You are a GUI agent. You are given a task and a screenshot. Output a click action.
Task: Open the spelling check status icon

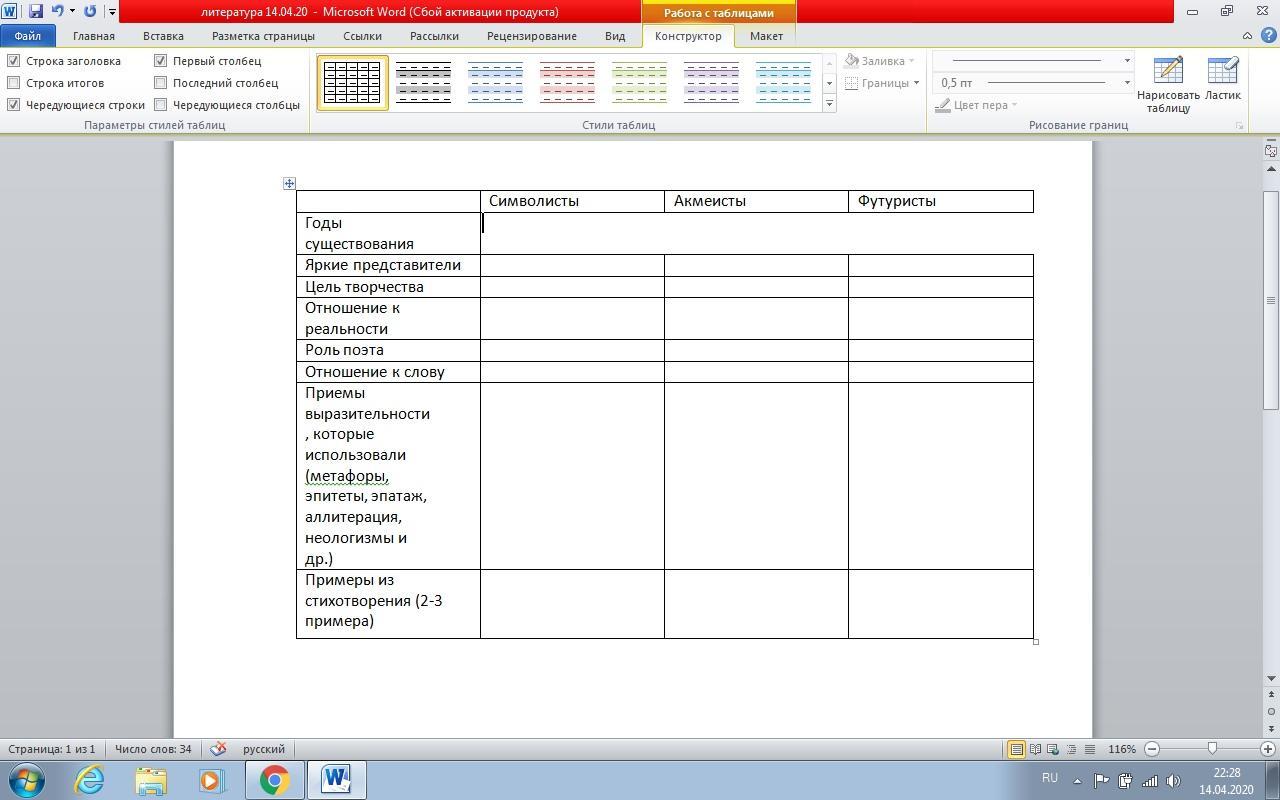pyautogui.click(x=218, y=749)
